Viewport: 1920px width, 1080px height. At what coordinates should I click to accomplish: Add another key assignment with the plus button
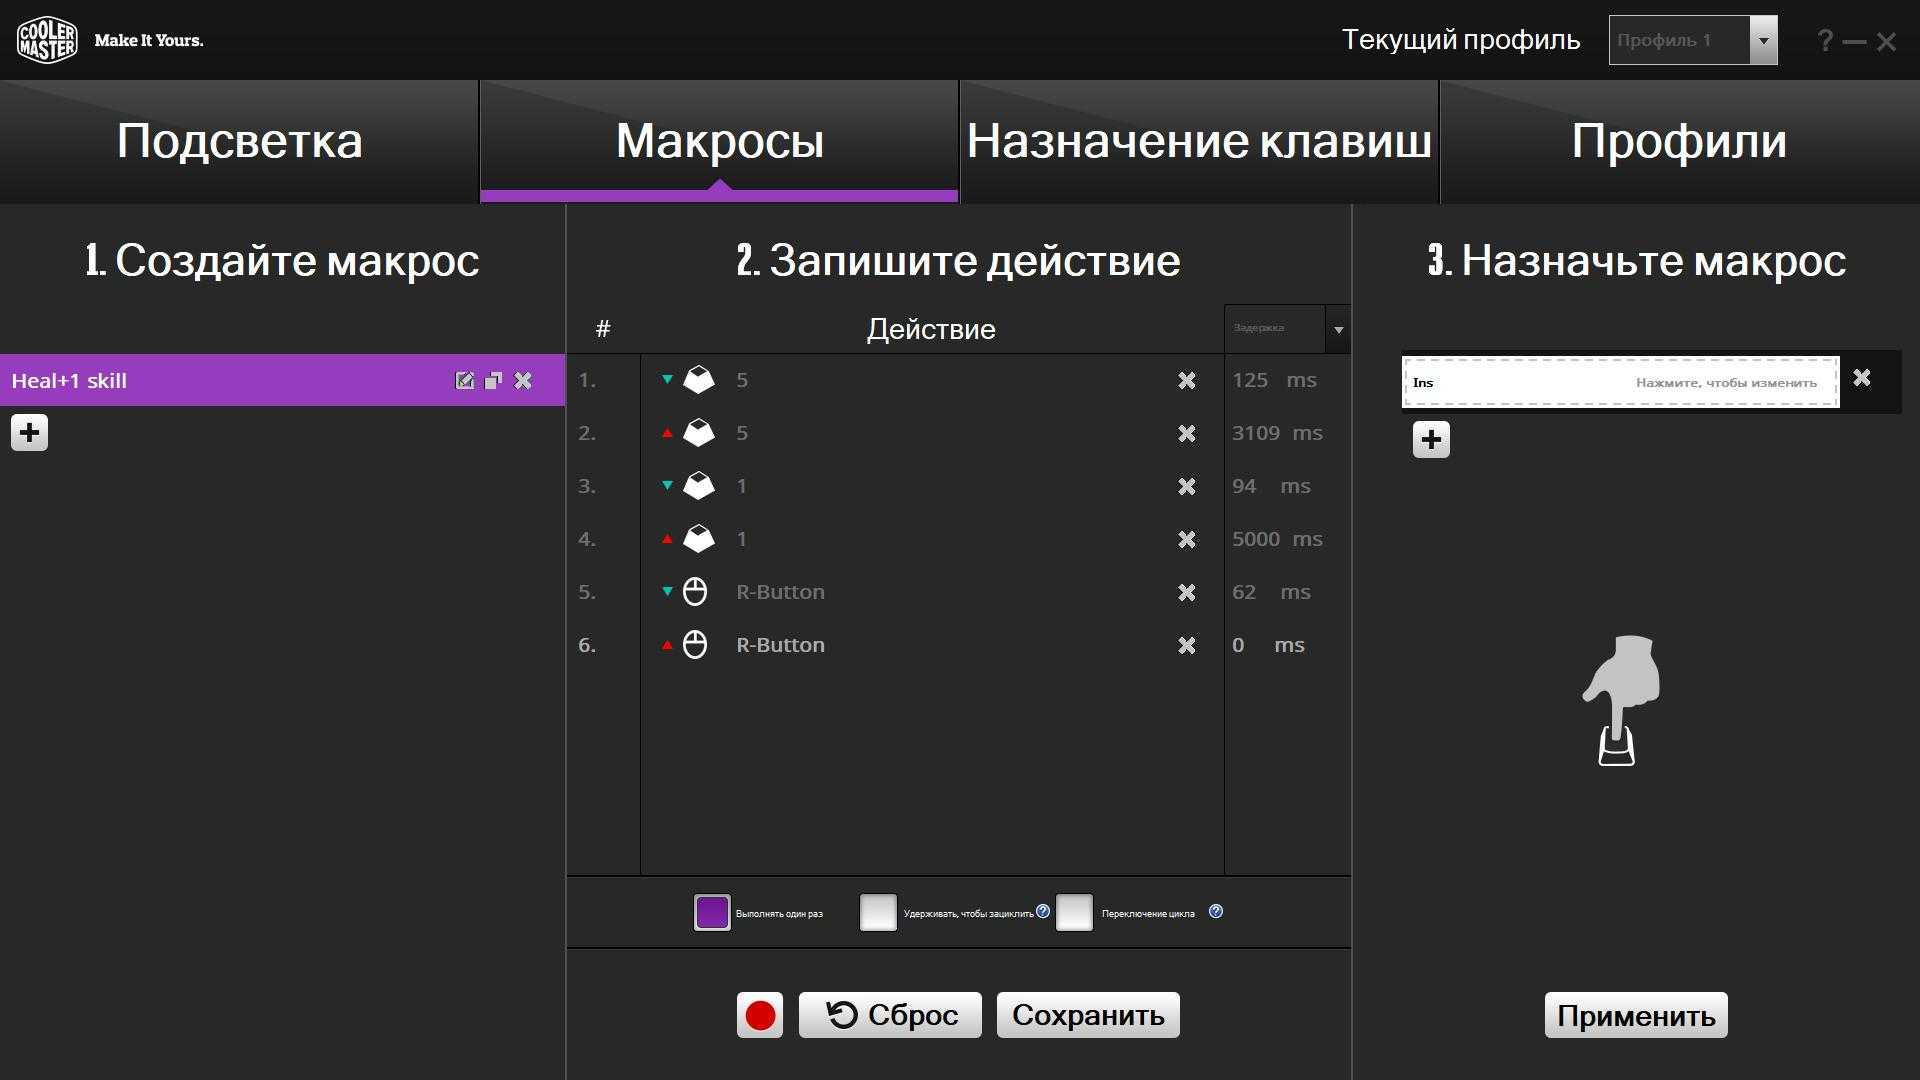[x=1431, y=439]
